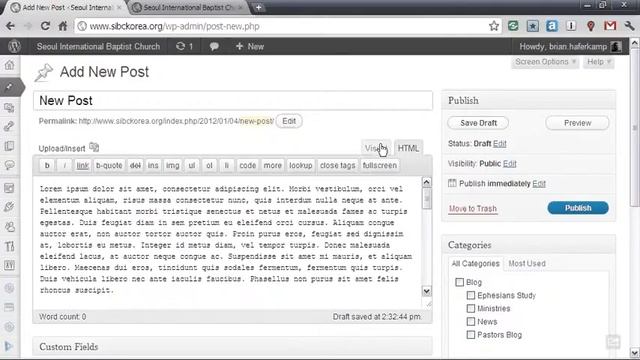This screenshot has height=360, width=640.
Task: Edit the post Status
Action: pos(500,144)
